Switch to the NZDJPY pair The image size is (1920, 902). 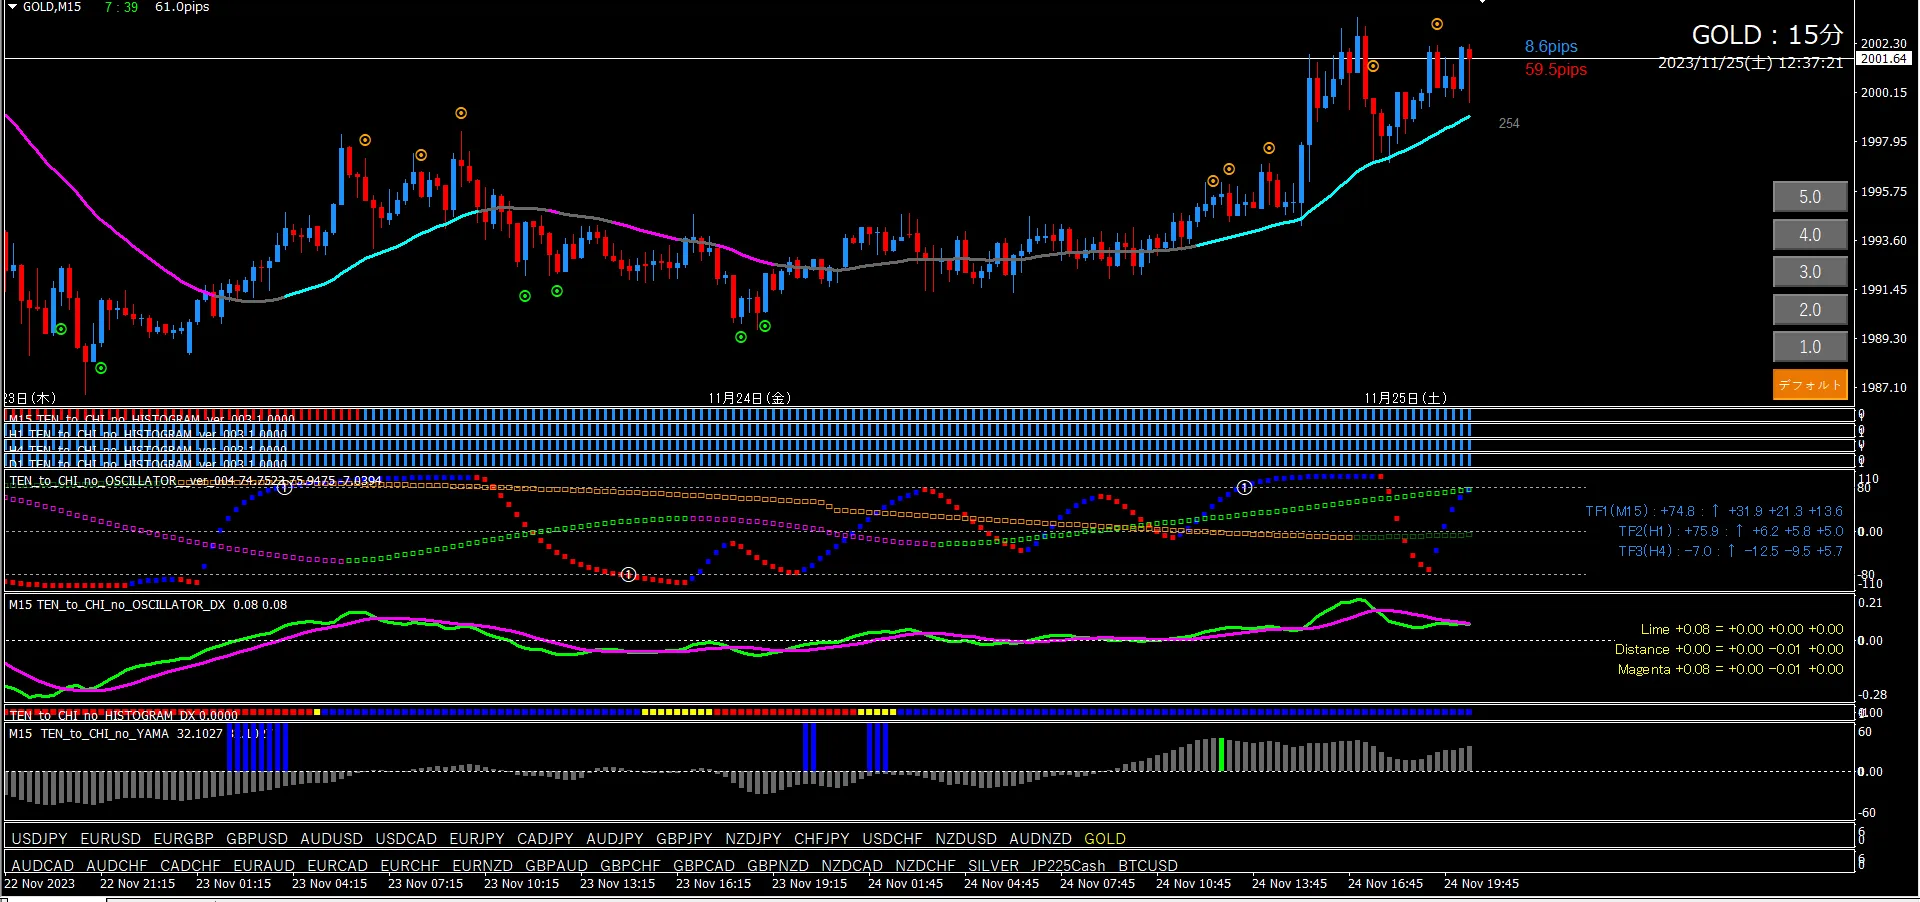pyautogui.click(x=754, y=839)
